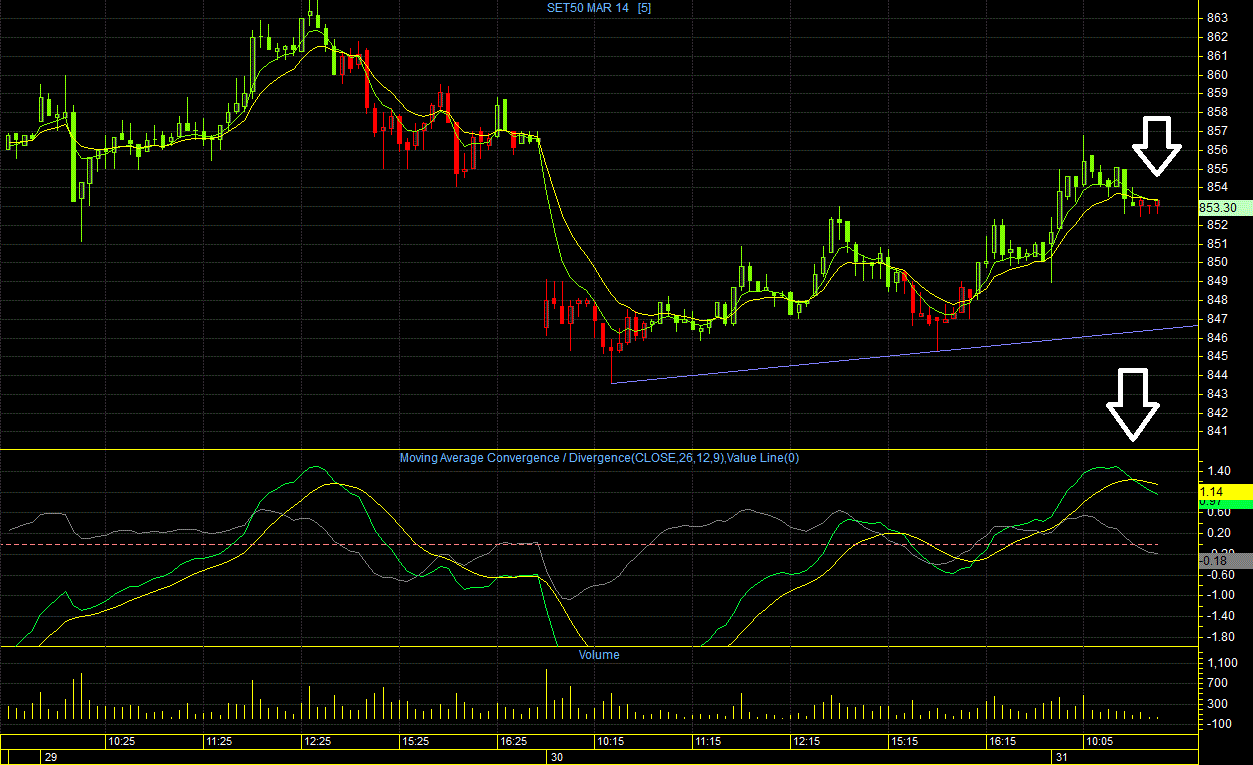Click the 10:15 time axis marker
The image size is (1253, 765).
[x=611, y=742]
